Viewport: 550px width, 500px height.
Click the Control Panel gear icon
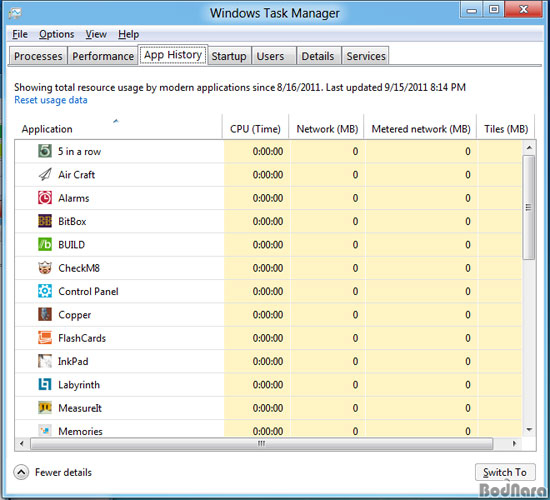[x=45, y=291]
